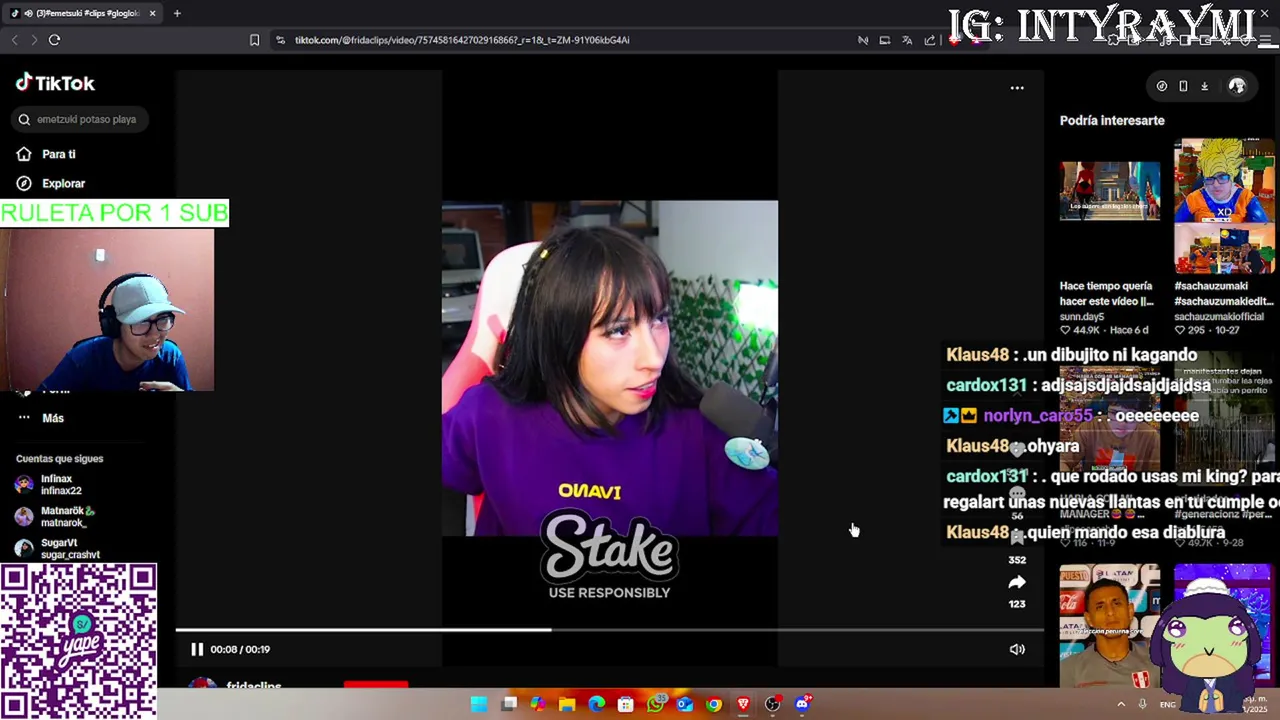This screenshot has height=720, width=1280.
Task: Open sachauzumakiofficial author name
Action: (1219, 316)
